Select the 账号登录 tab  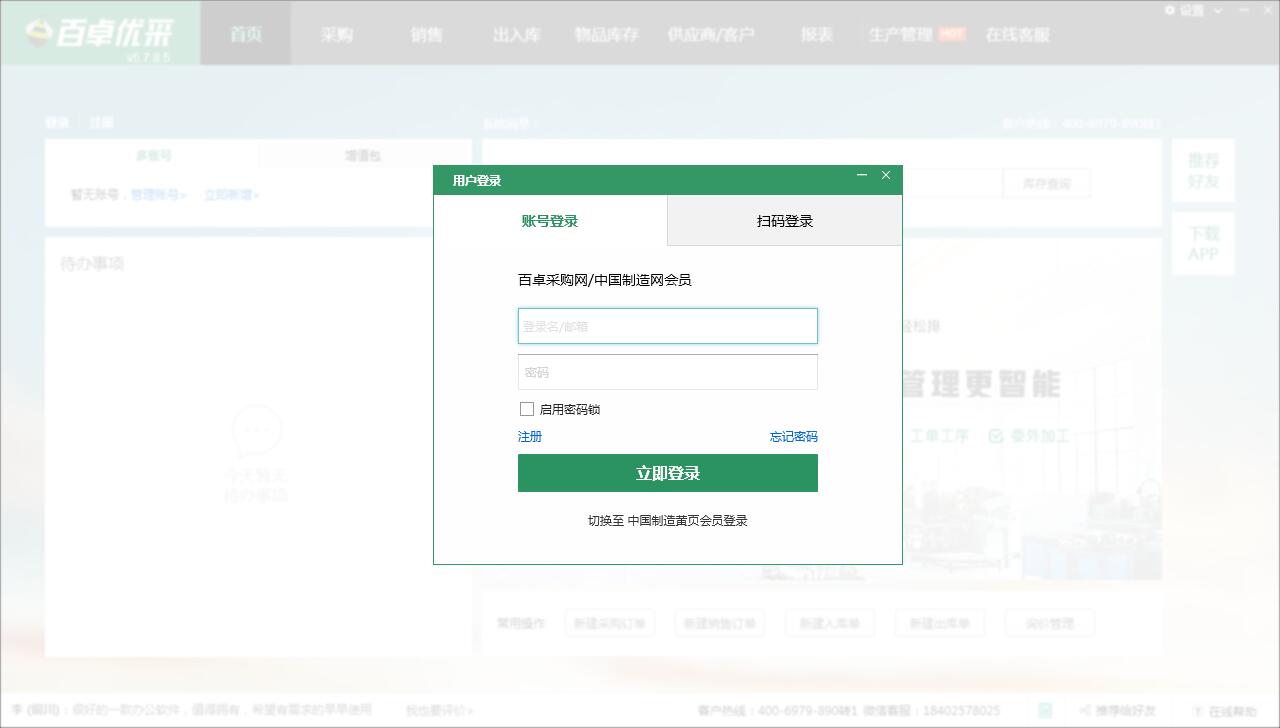point(548,220)
